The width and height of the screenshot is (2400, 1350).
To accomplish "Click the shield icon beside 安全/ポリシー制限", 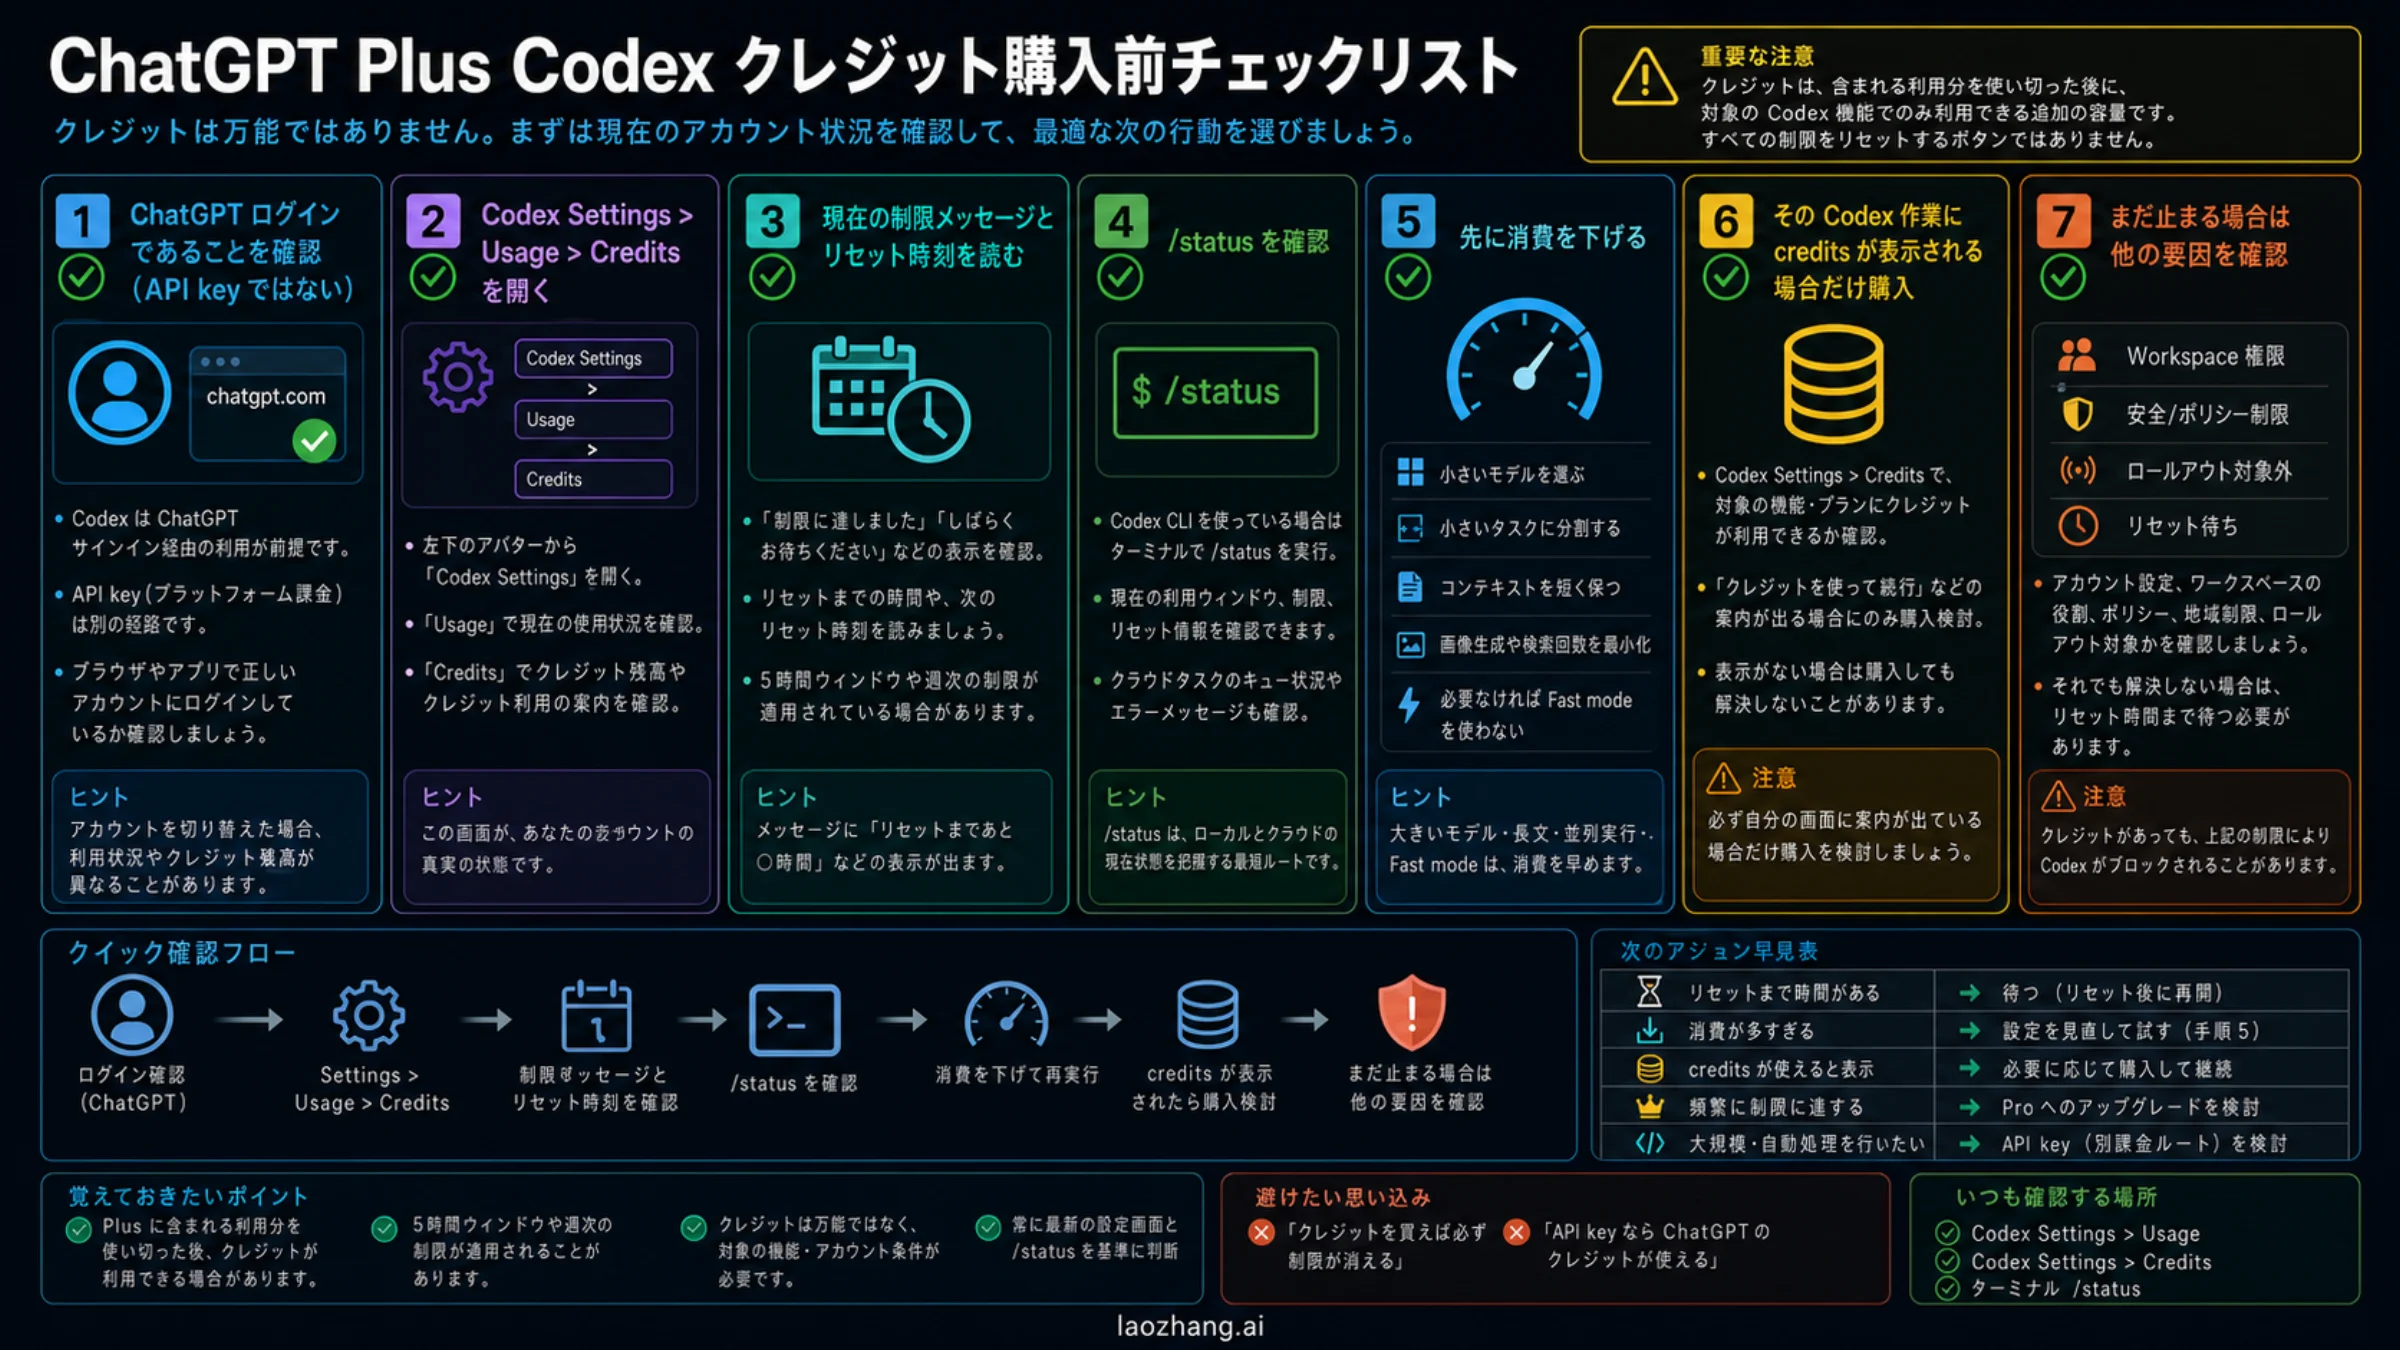I will tap(2078, 413).
